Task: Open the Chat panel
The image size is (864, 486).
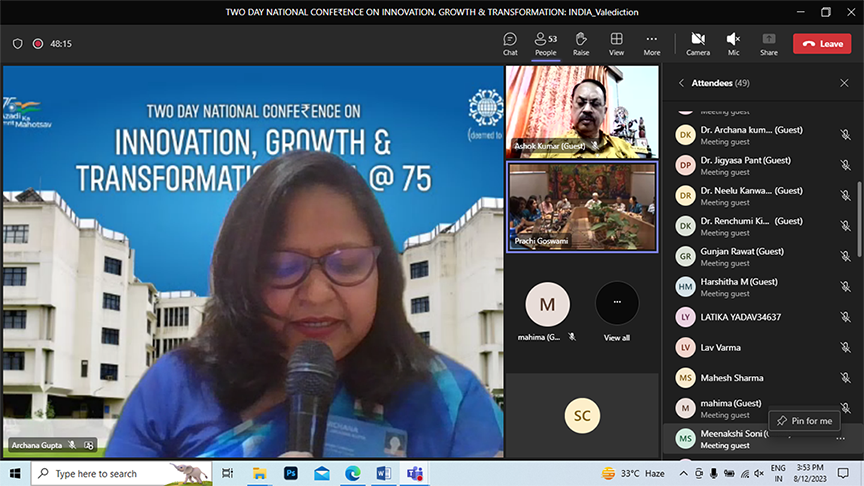Action: click(510, 43)
